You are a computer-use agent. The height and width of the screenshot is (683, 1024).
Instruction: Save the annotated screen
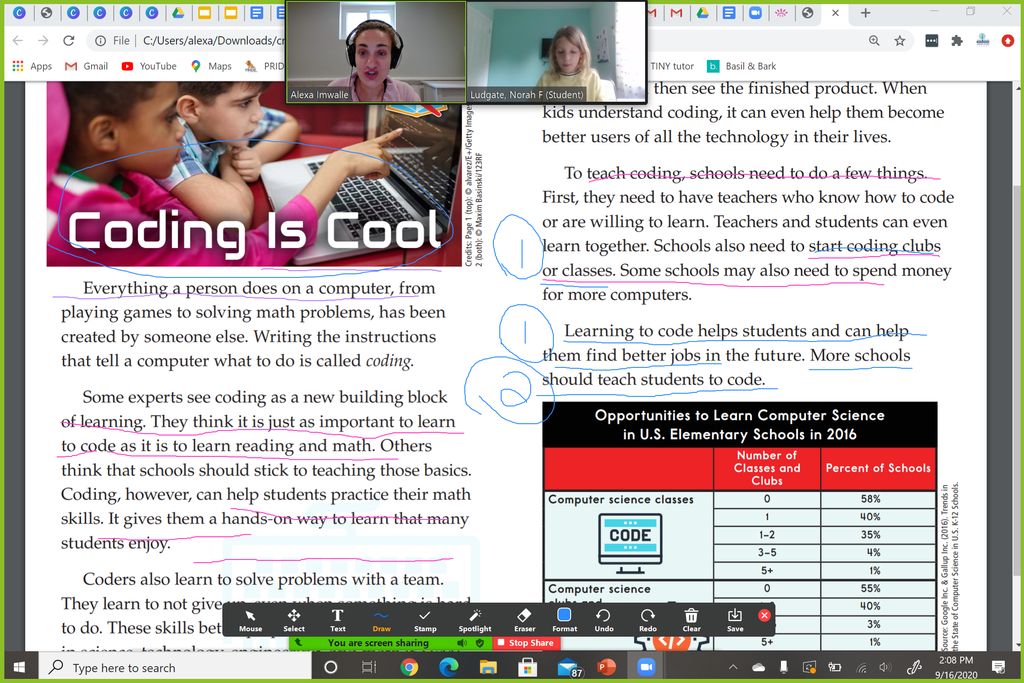[735, 620]
